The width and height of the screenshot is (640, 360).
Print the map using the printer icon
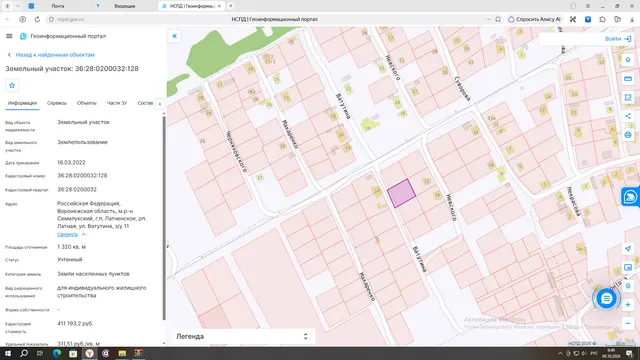(x=628, y=135)
